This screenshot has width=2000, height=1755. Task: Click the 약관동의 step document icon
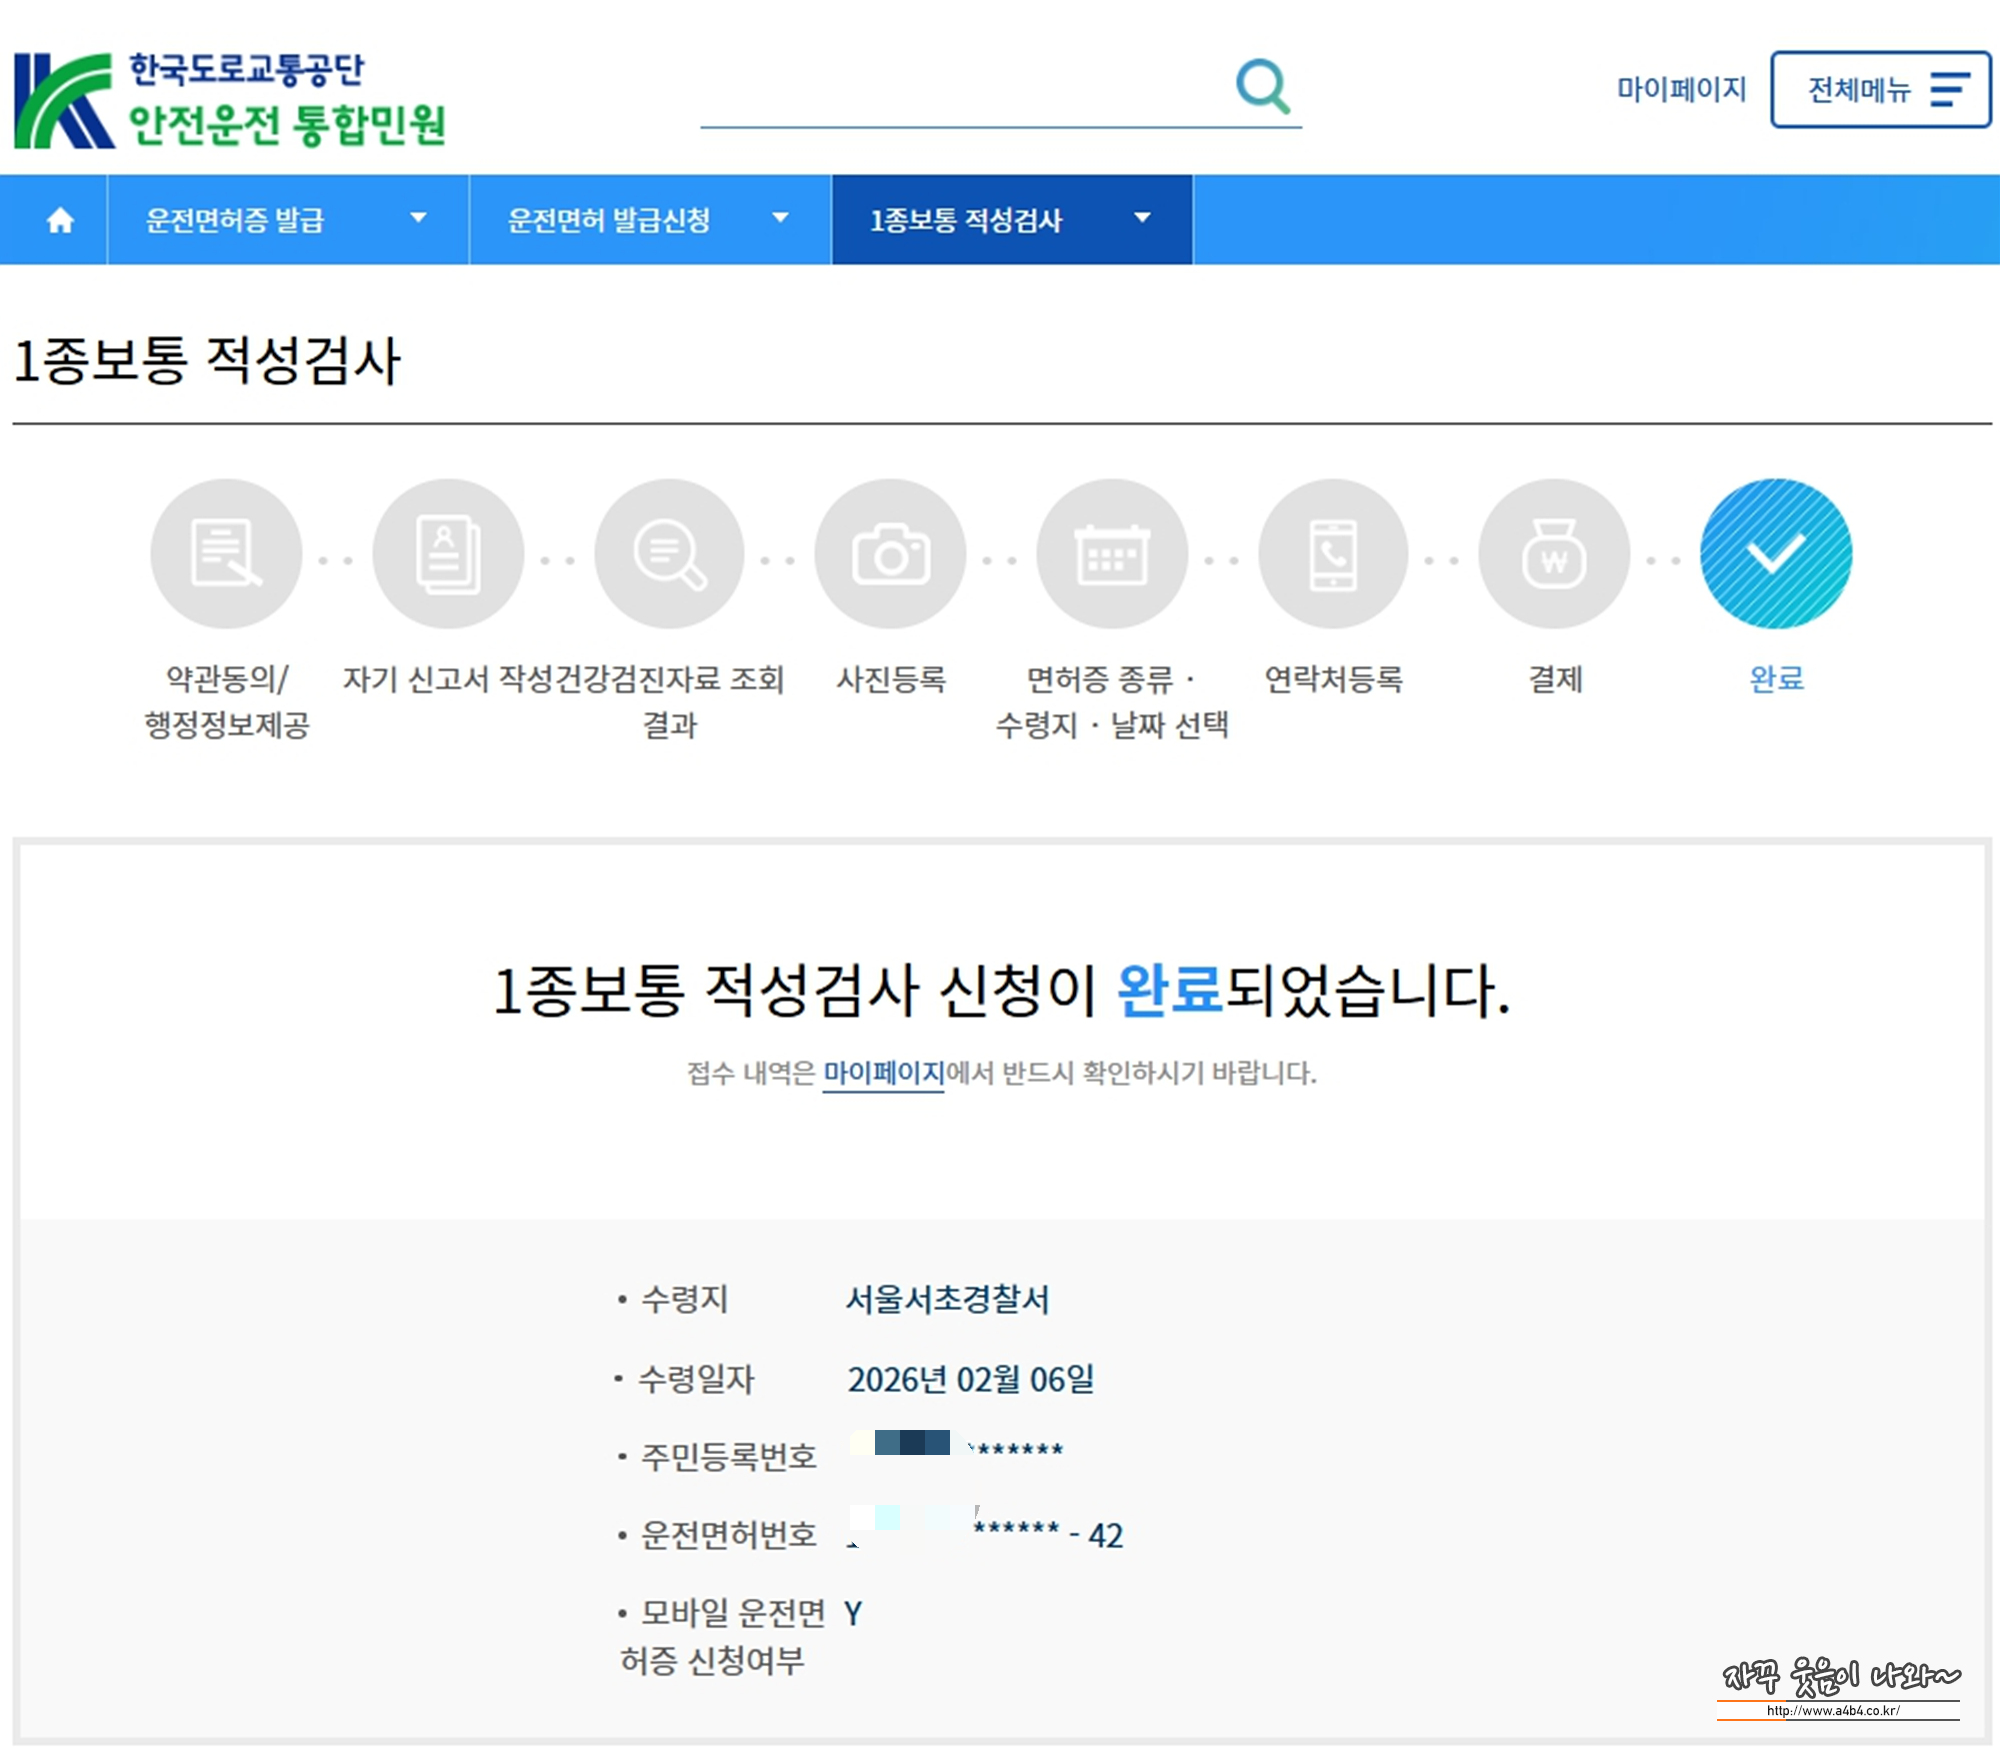coord(226,553)
